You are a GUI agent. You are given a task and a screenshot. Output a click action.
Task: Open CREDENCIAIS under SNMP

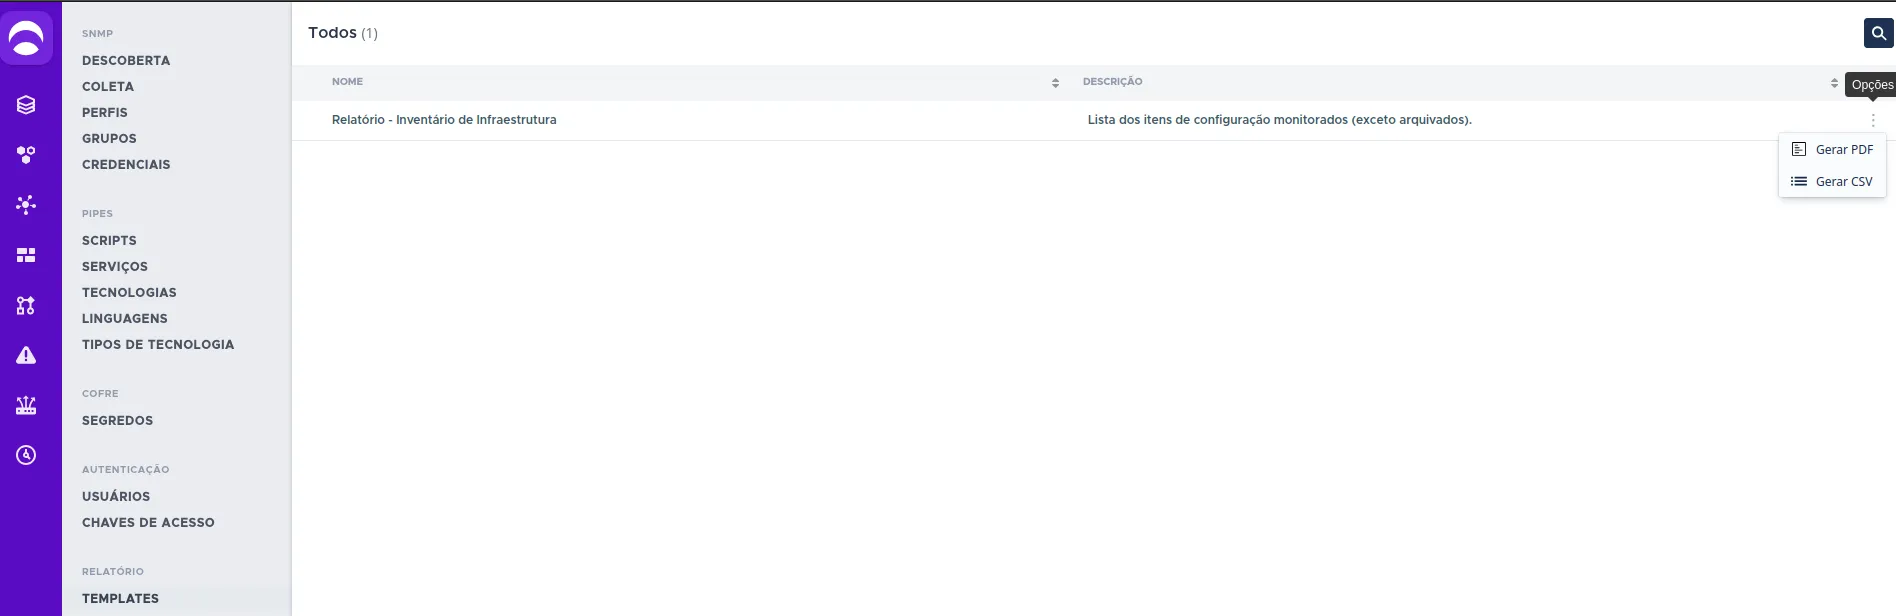click(x=126, y=165)
